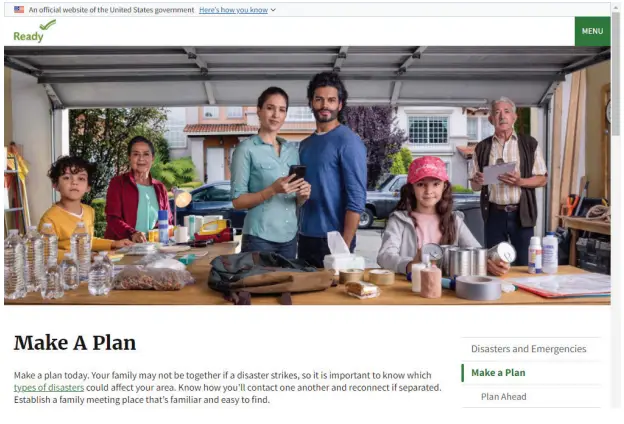Click the girl's pink cap in the photo
The width and height of the screenshot is (624, 424).
(427, 169)
